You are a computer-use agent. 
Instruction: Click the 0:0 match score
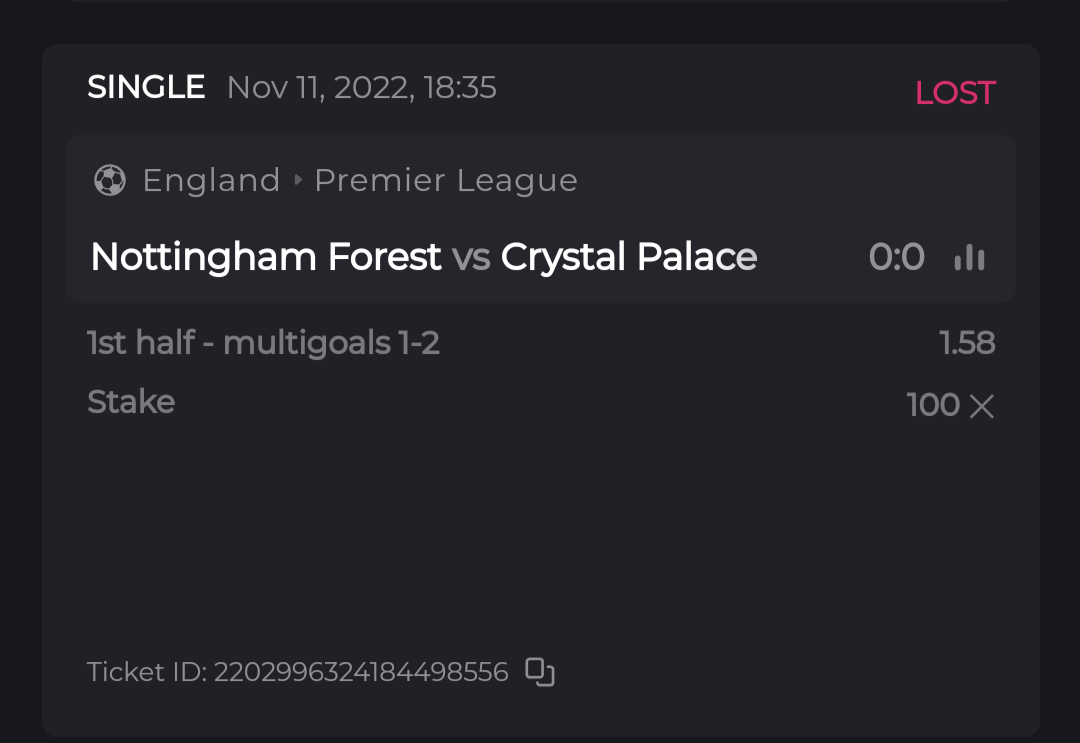click(x=896, y=258)
